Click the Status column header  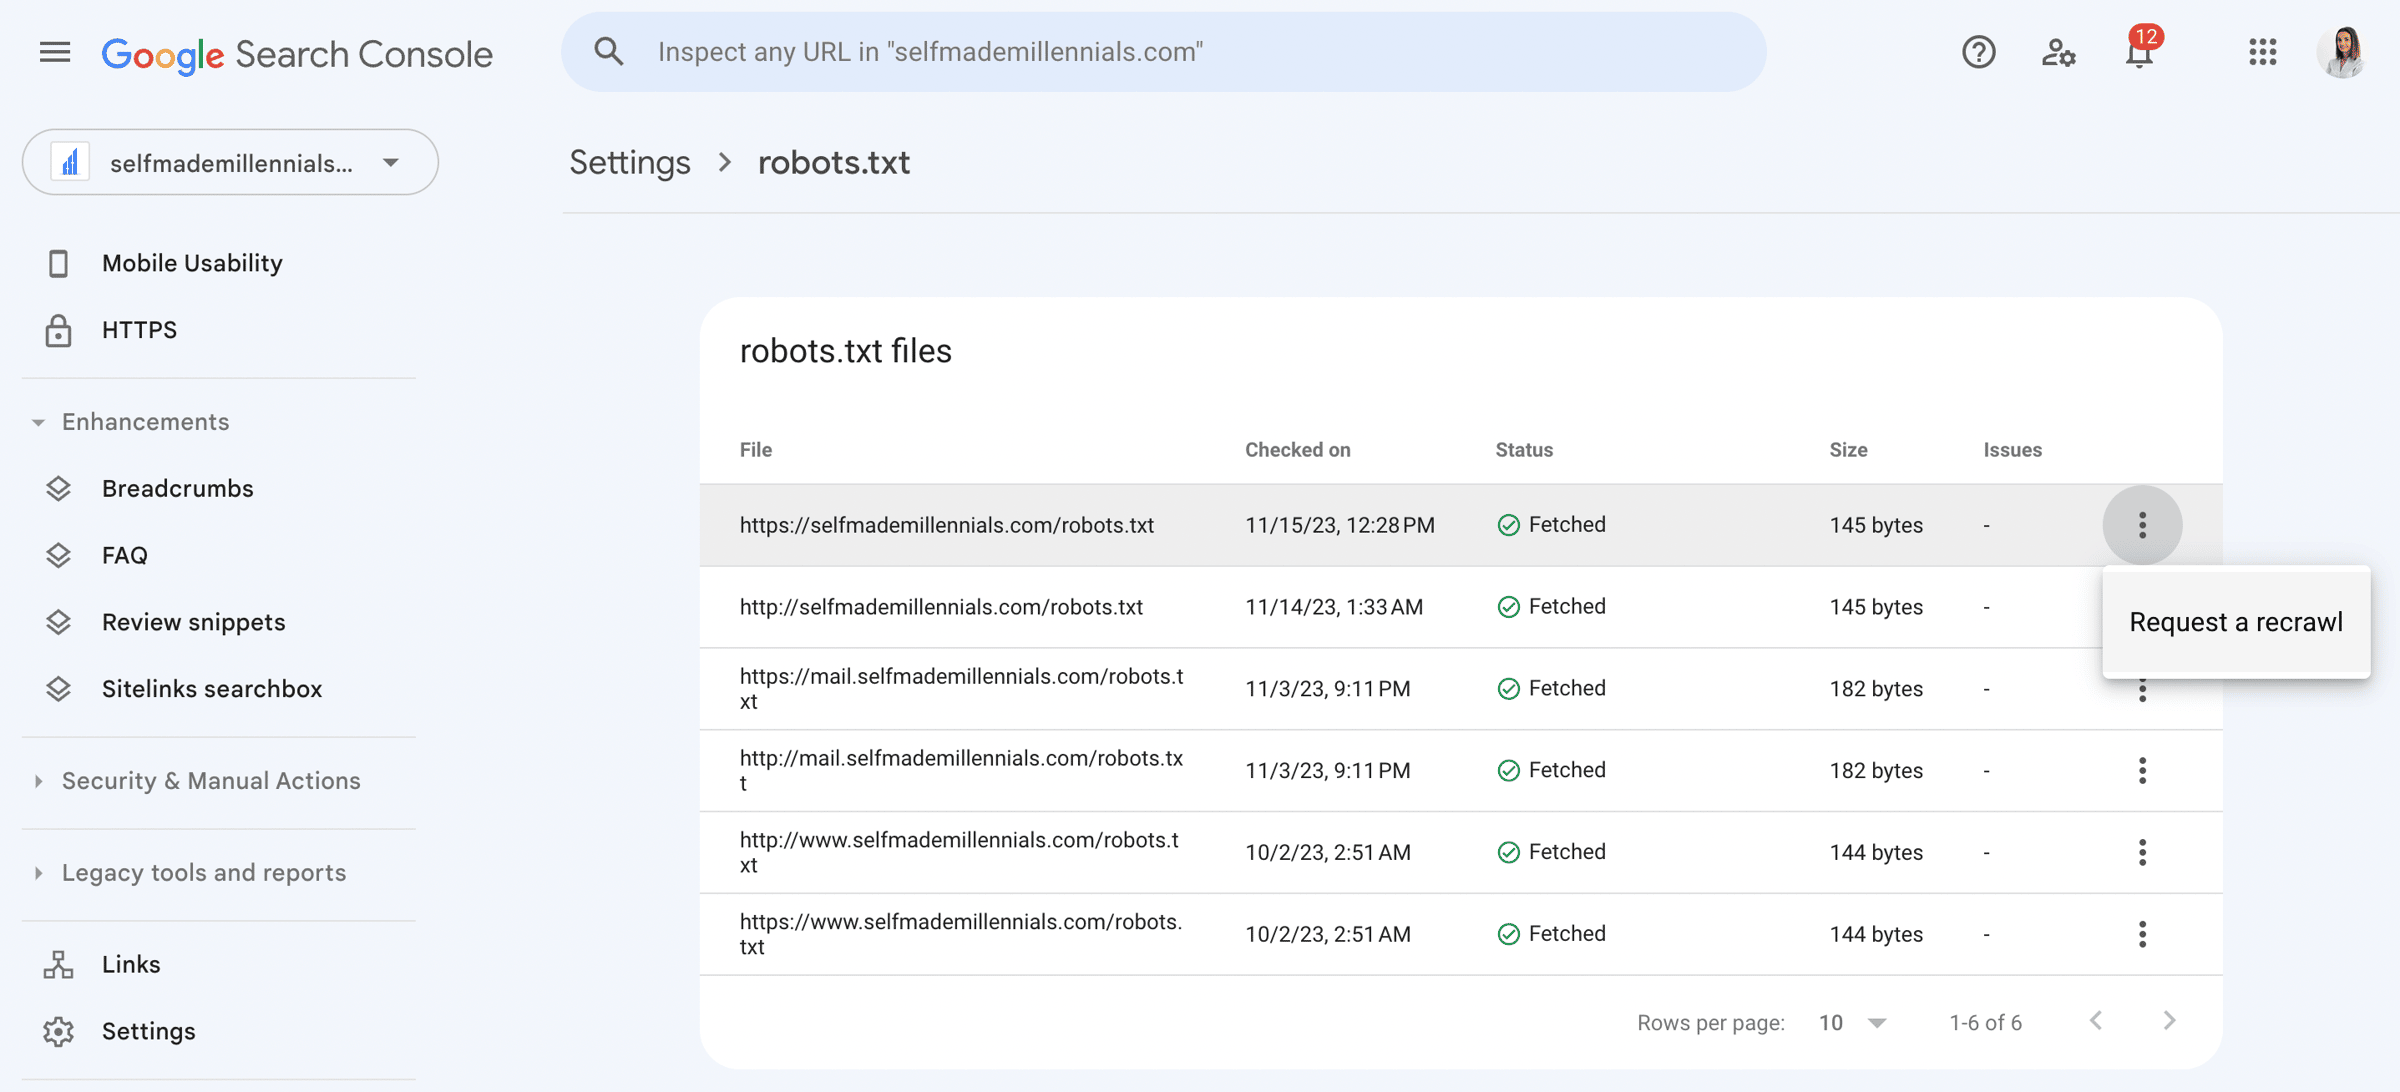(1524, 450)
